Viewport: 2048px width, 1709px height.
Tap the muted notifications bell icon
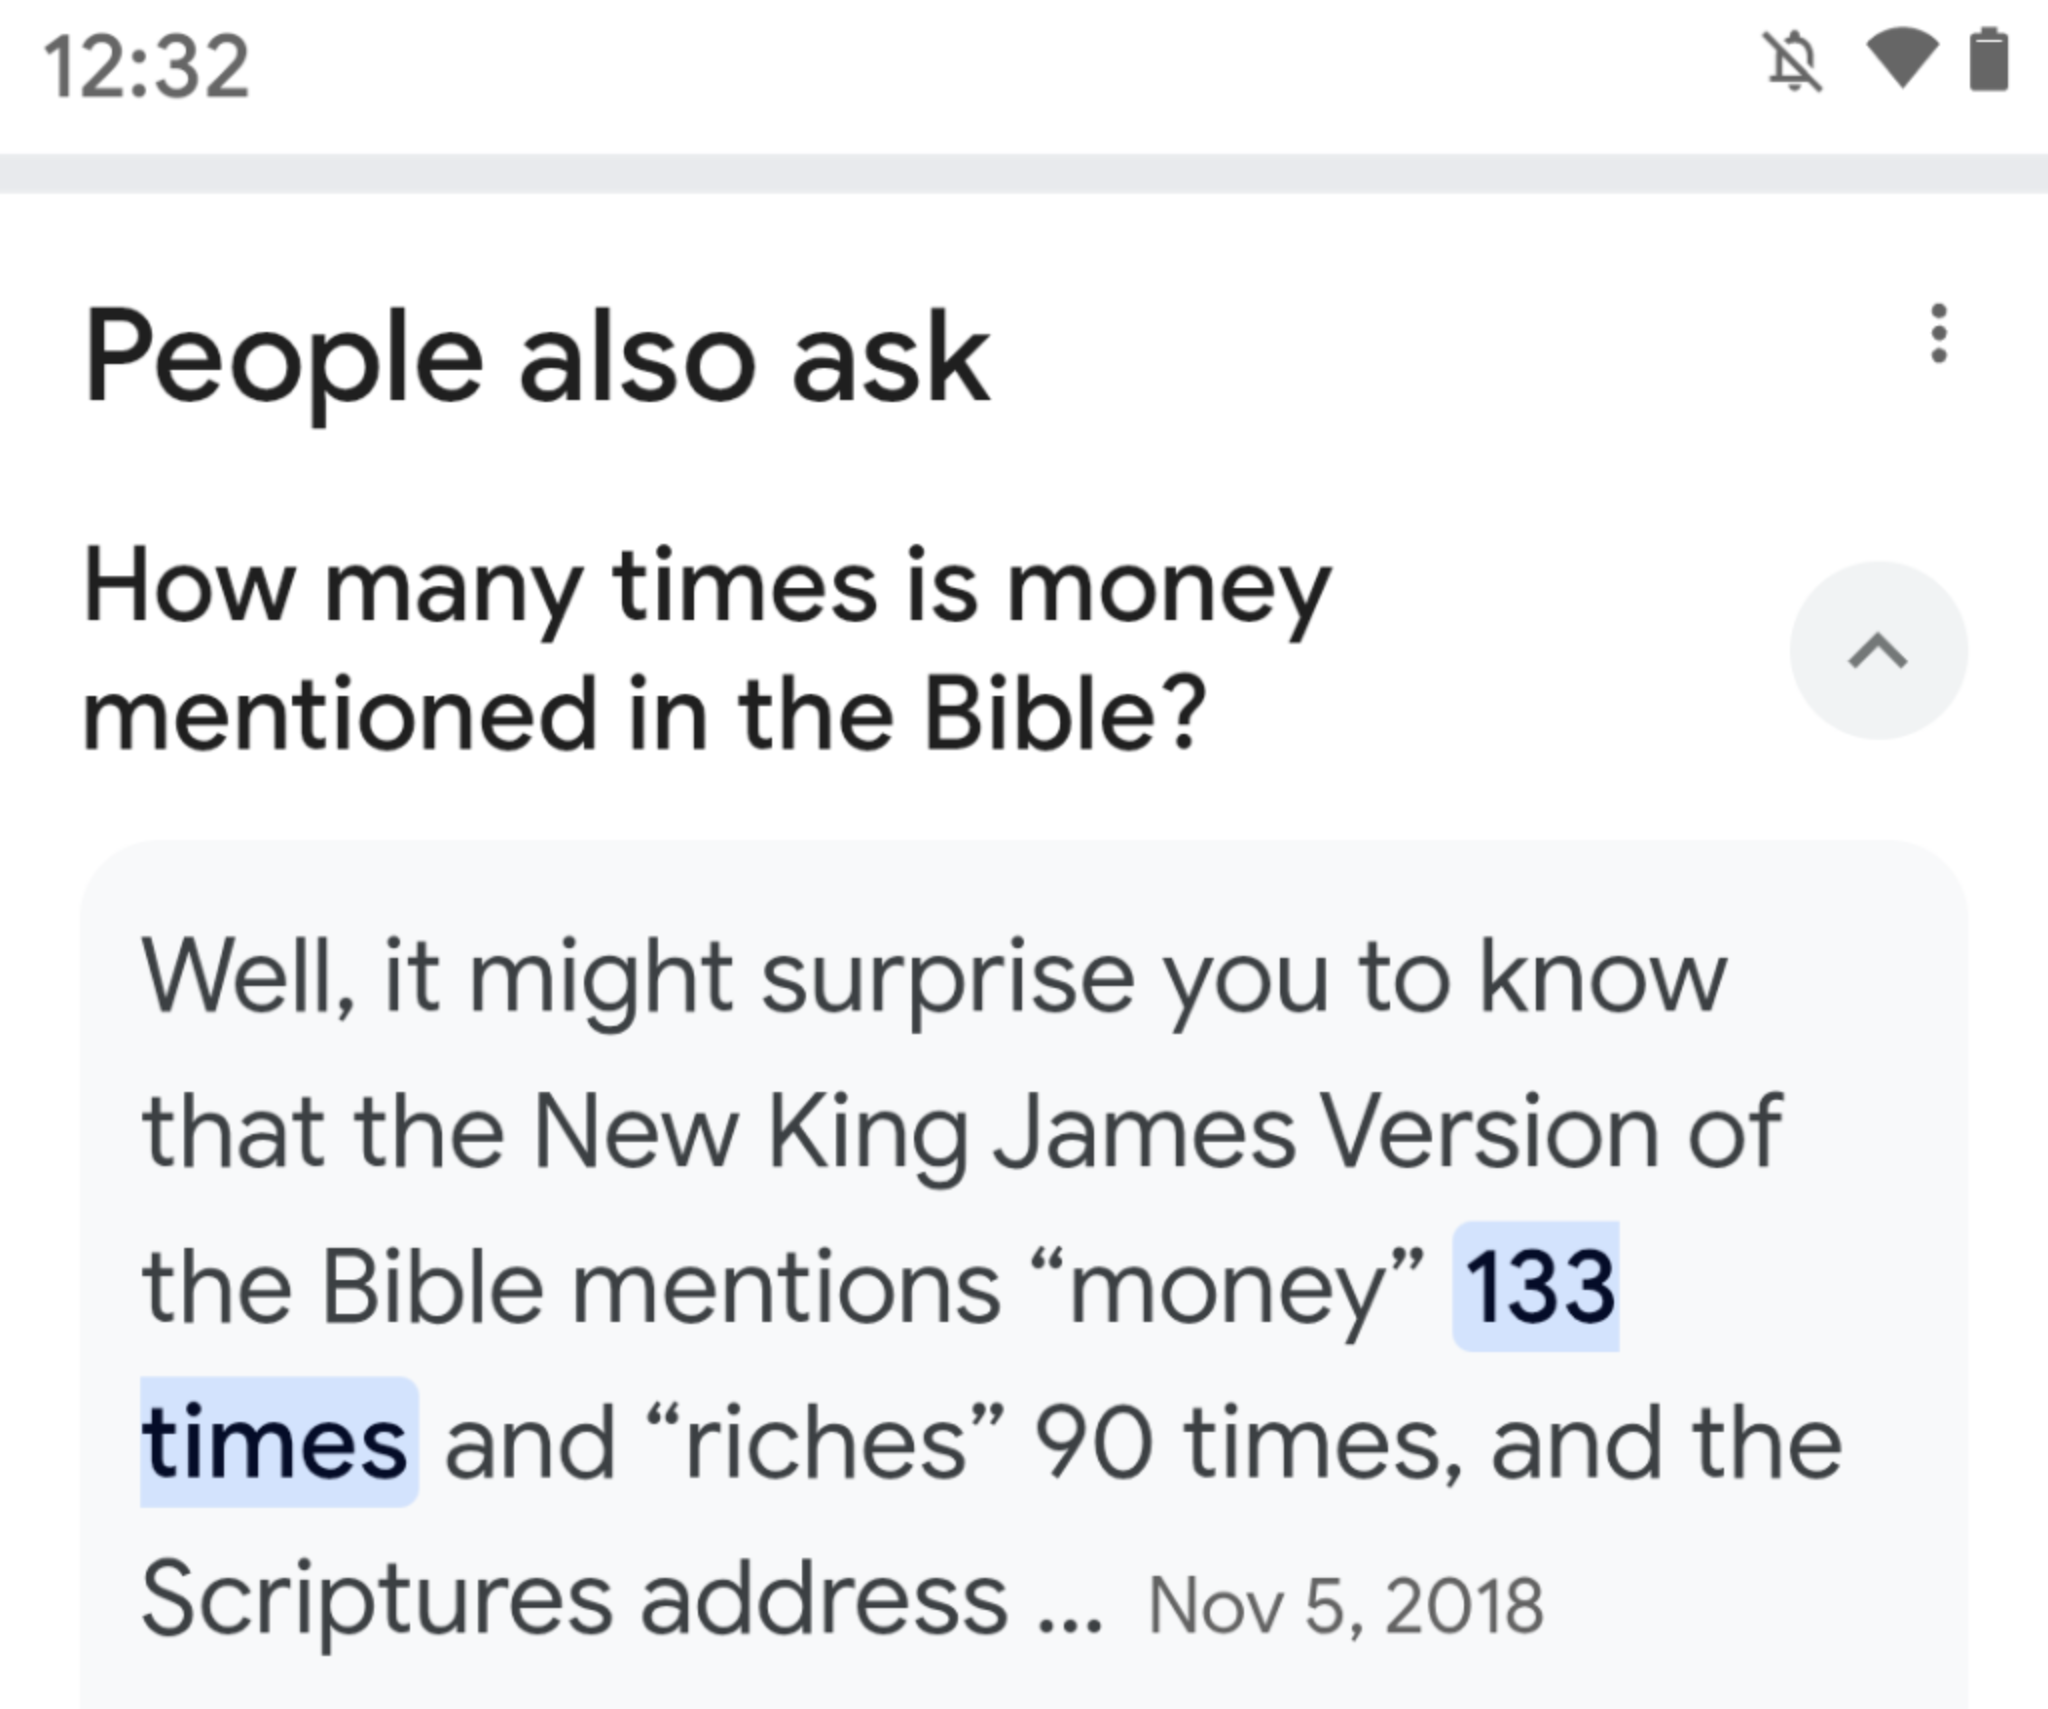click(1794, 62)
